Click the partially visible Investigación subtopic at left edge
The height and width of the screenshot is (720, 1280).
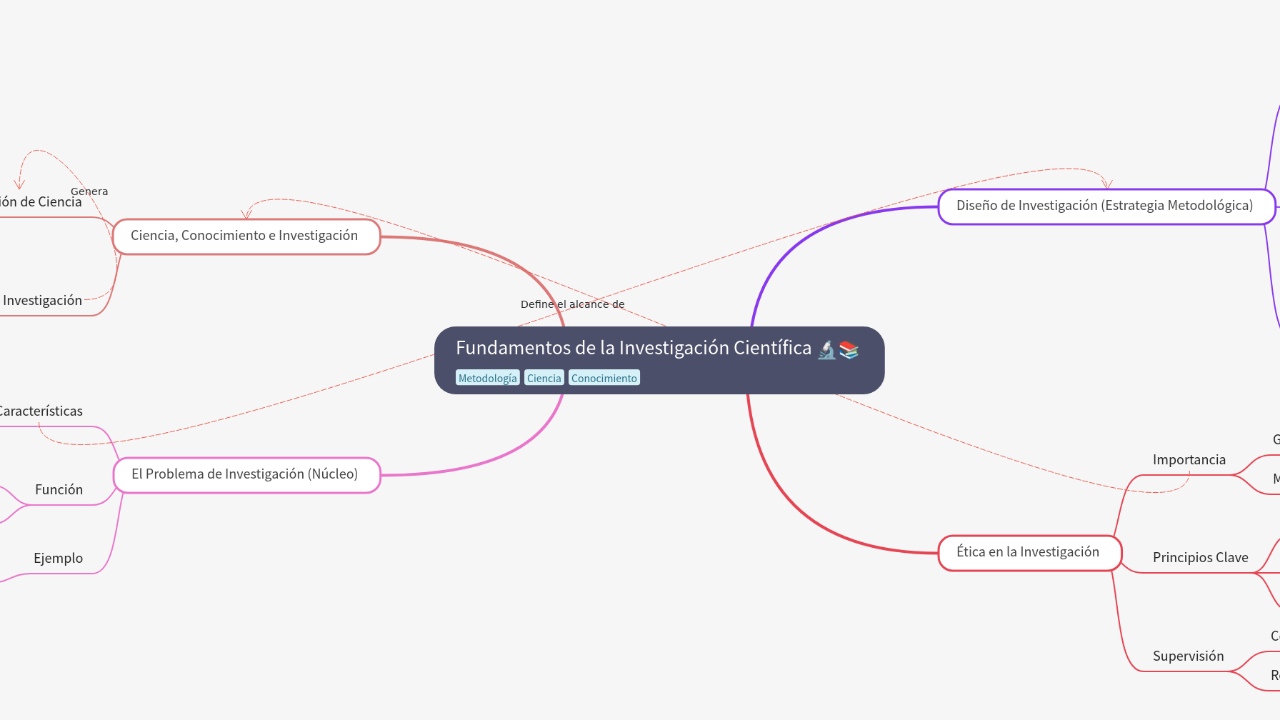click(x=42, y=300)
